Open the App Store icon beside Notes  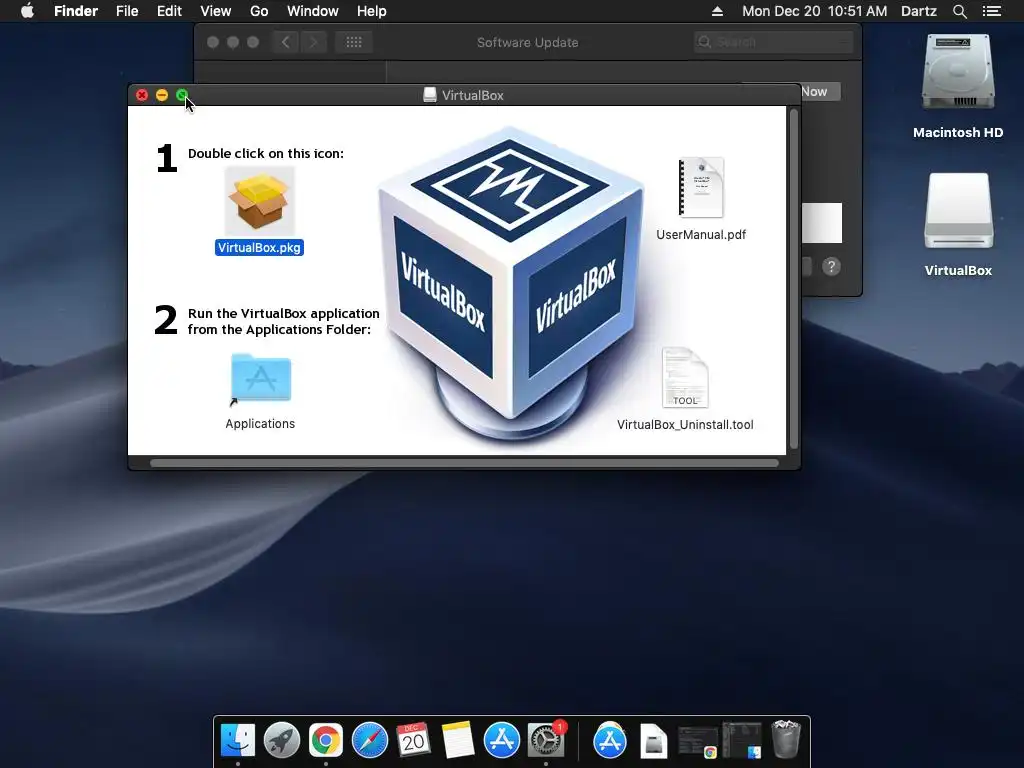click(x=502, y=741)
